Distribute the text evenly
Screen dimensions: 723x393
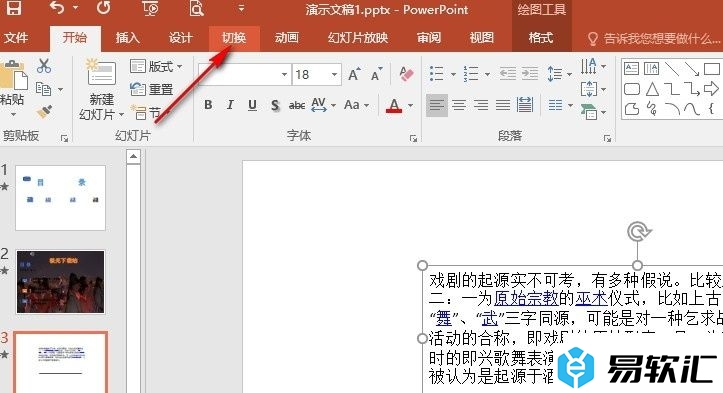point(525,106)
